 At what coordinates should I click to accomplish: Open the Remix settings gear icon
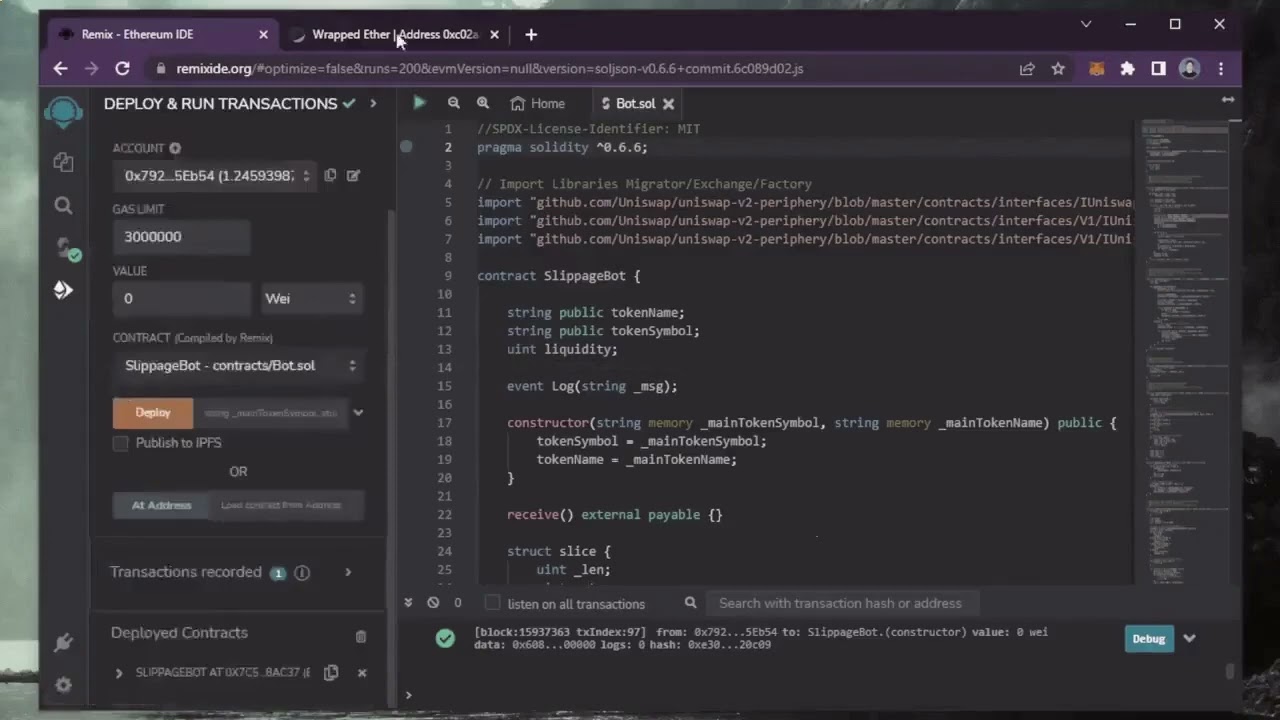point(63,685)
